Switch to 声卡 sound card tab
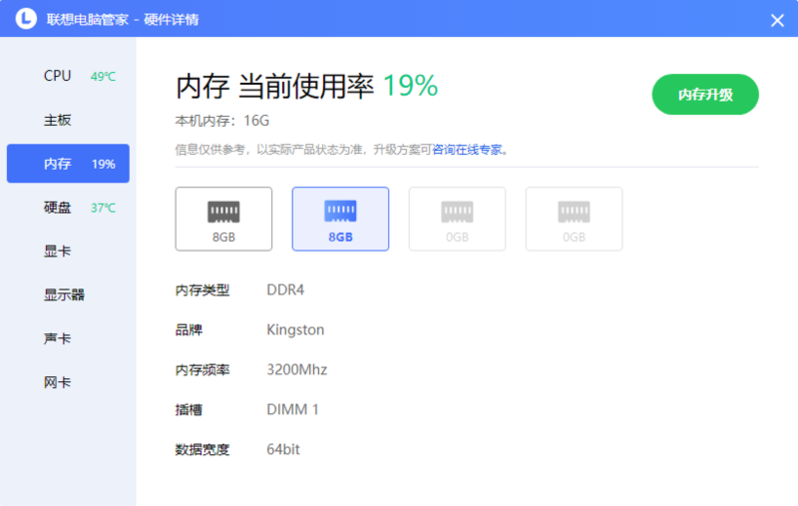Screen dimensions: 798x506 (58, 339)
